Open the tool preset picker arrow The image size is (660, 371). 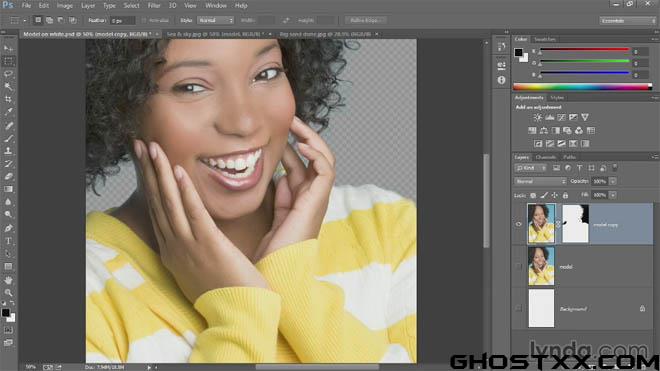(25, 20)
